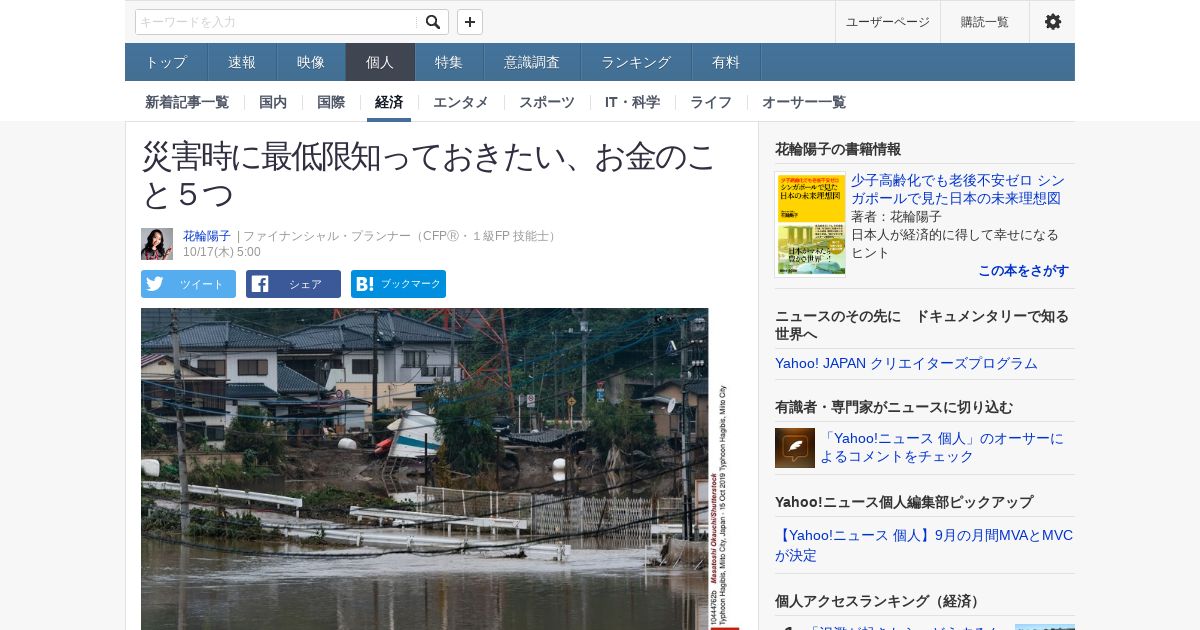This screenshot has width=1200, height=630.
Task: Click the 個人アクセスランキング（経済） heading
Action: pyautogui.click(x=880, y=601)
